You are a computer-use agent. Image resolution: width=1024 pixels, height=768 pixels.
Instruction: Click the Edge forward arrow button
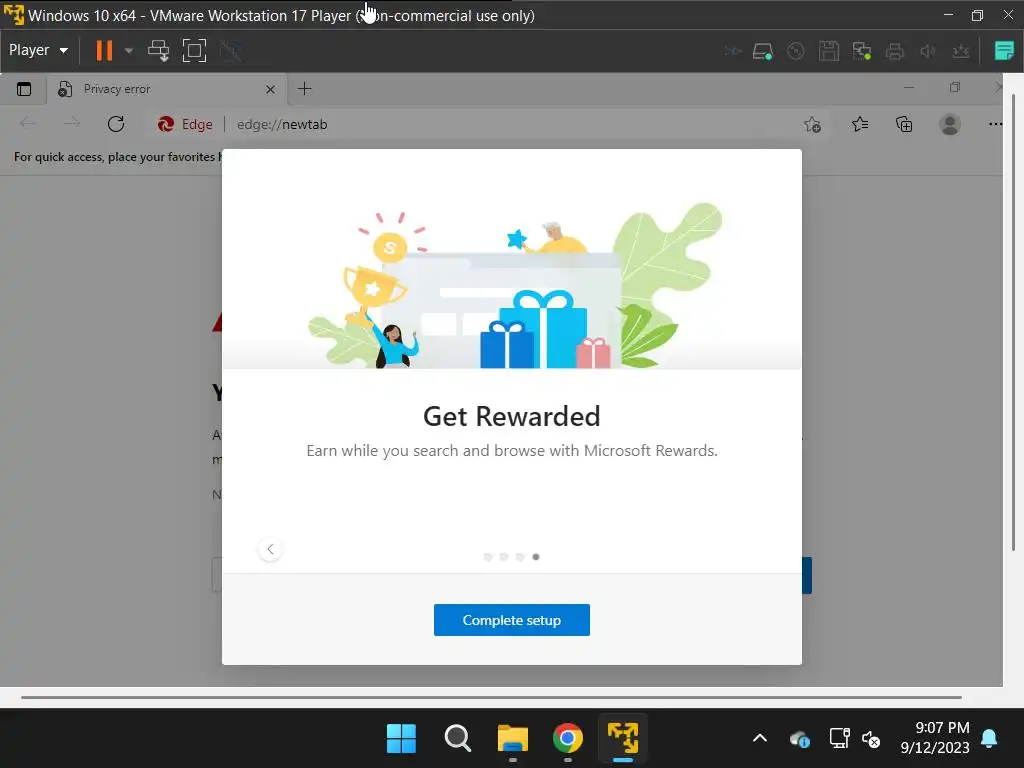(x=71, y=124)
